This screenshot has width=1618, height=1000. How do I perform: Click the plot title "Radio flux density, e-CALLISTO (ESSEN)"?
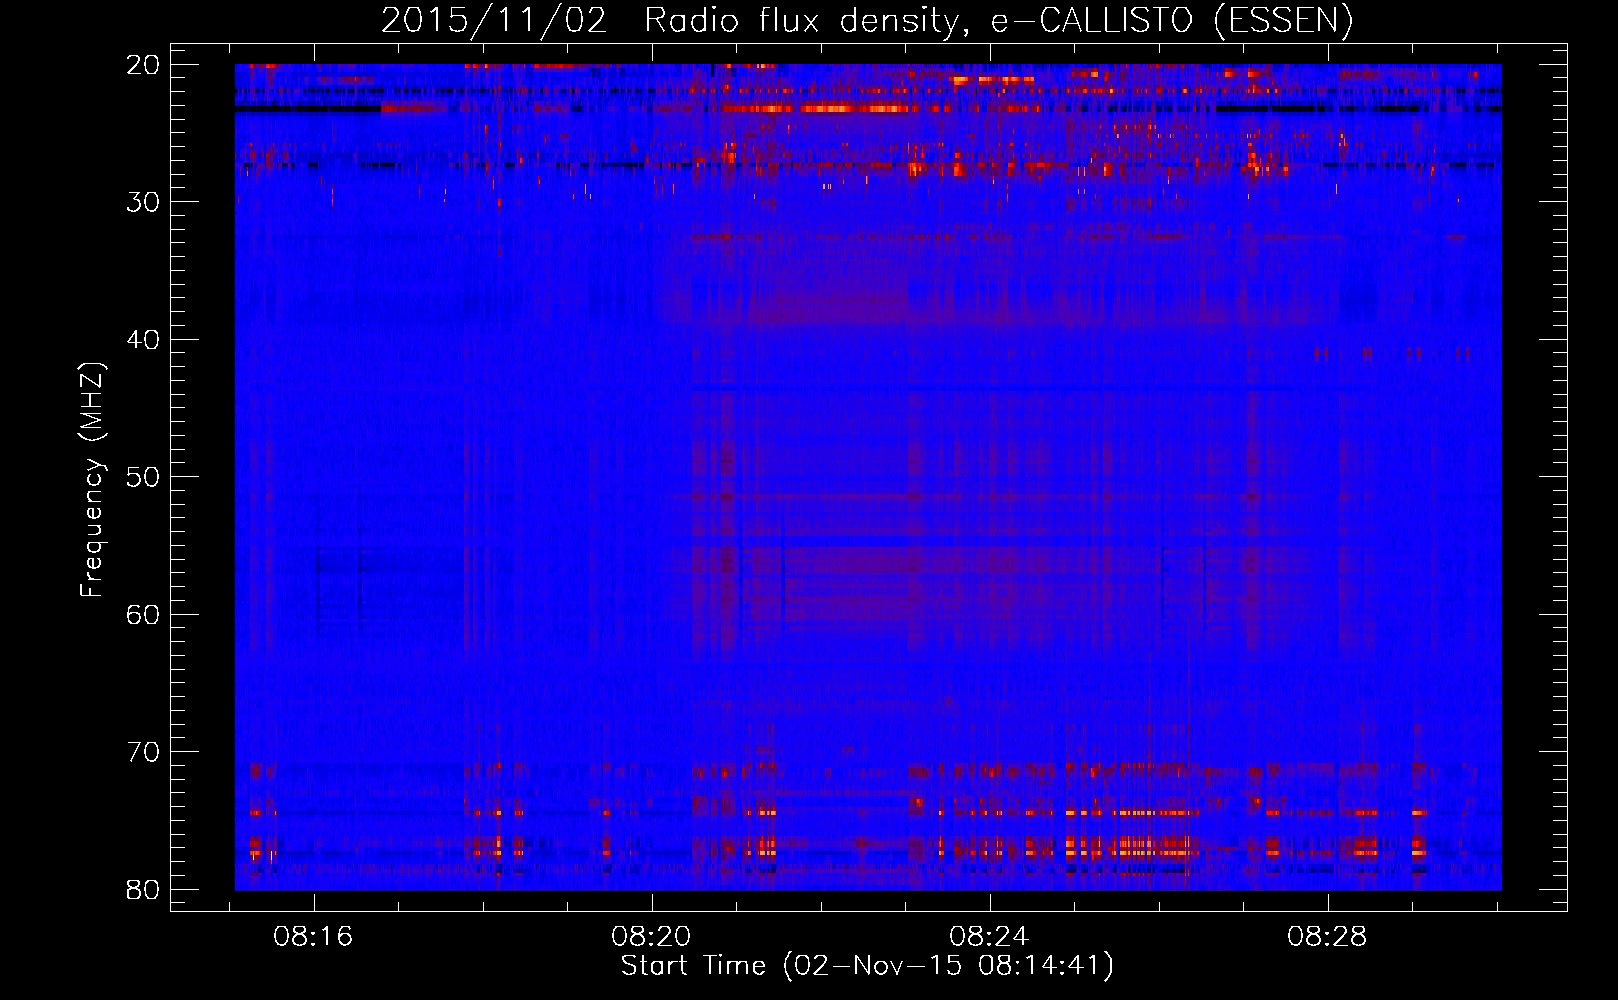point(998,21)
